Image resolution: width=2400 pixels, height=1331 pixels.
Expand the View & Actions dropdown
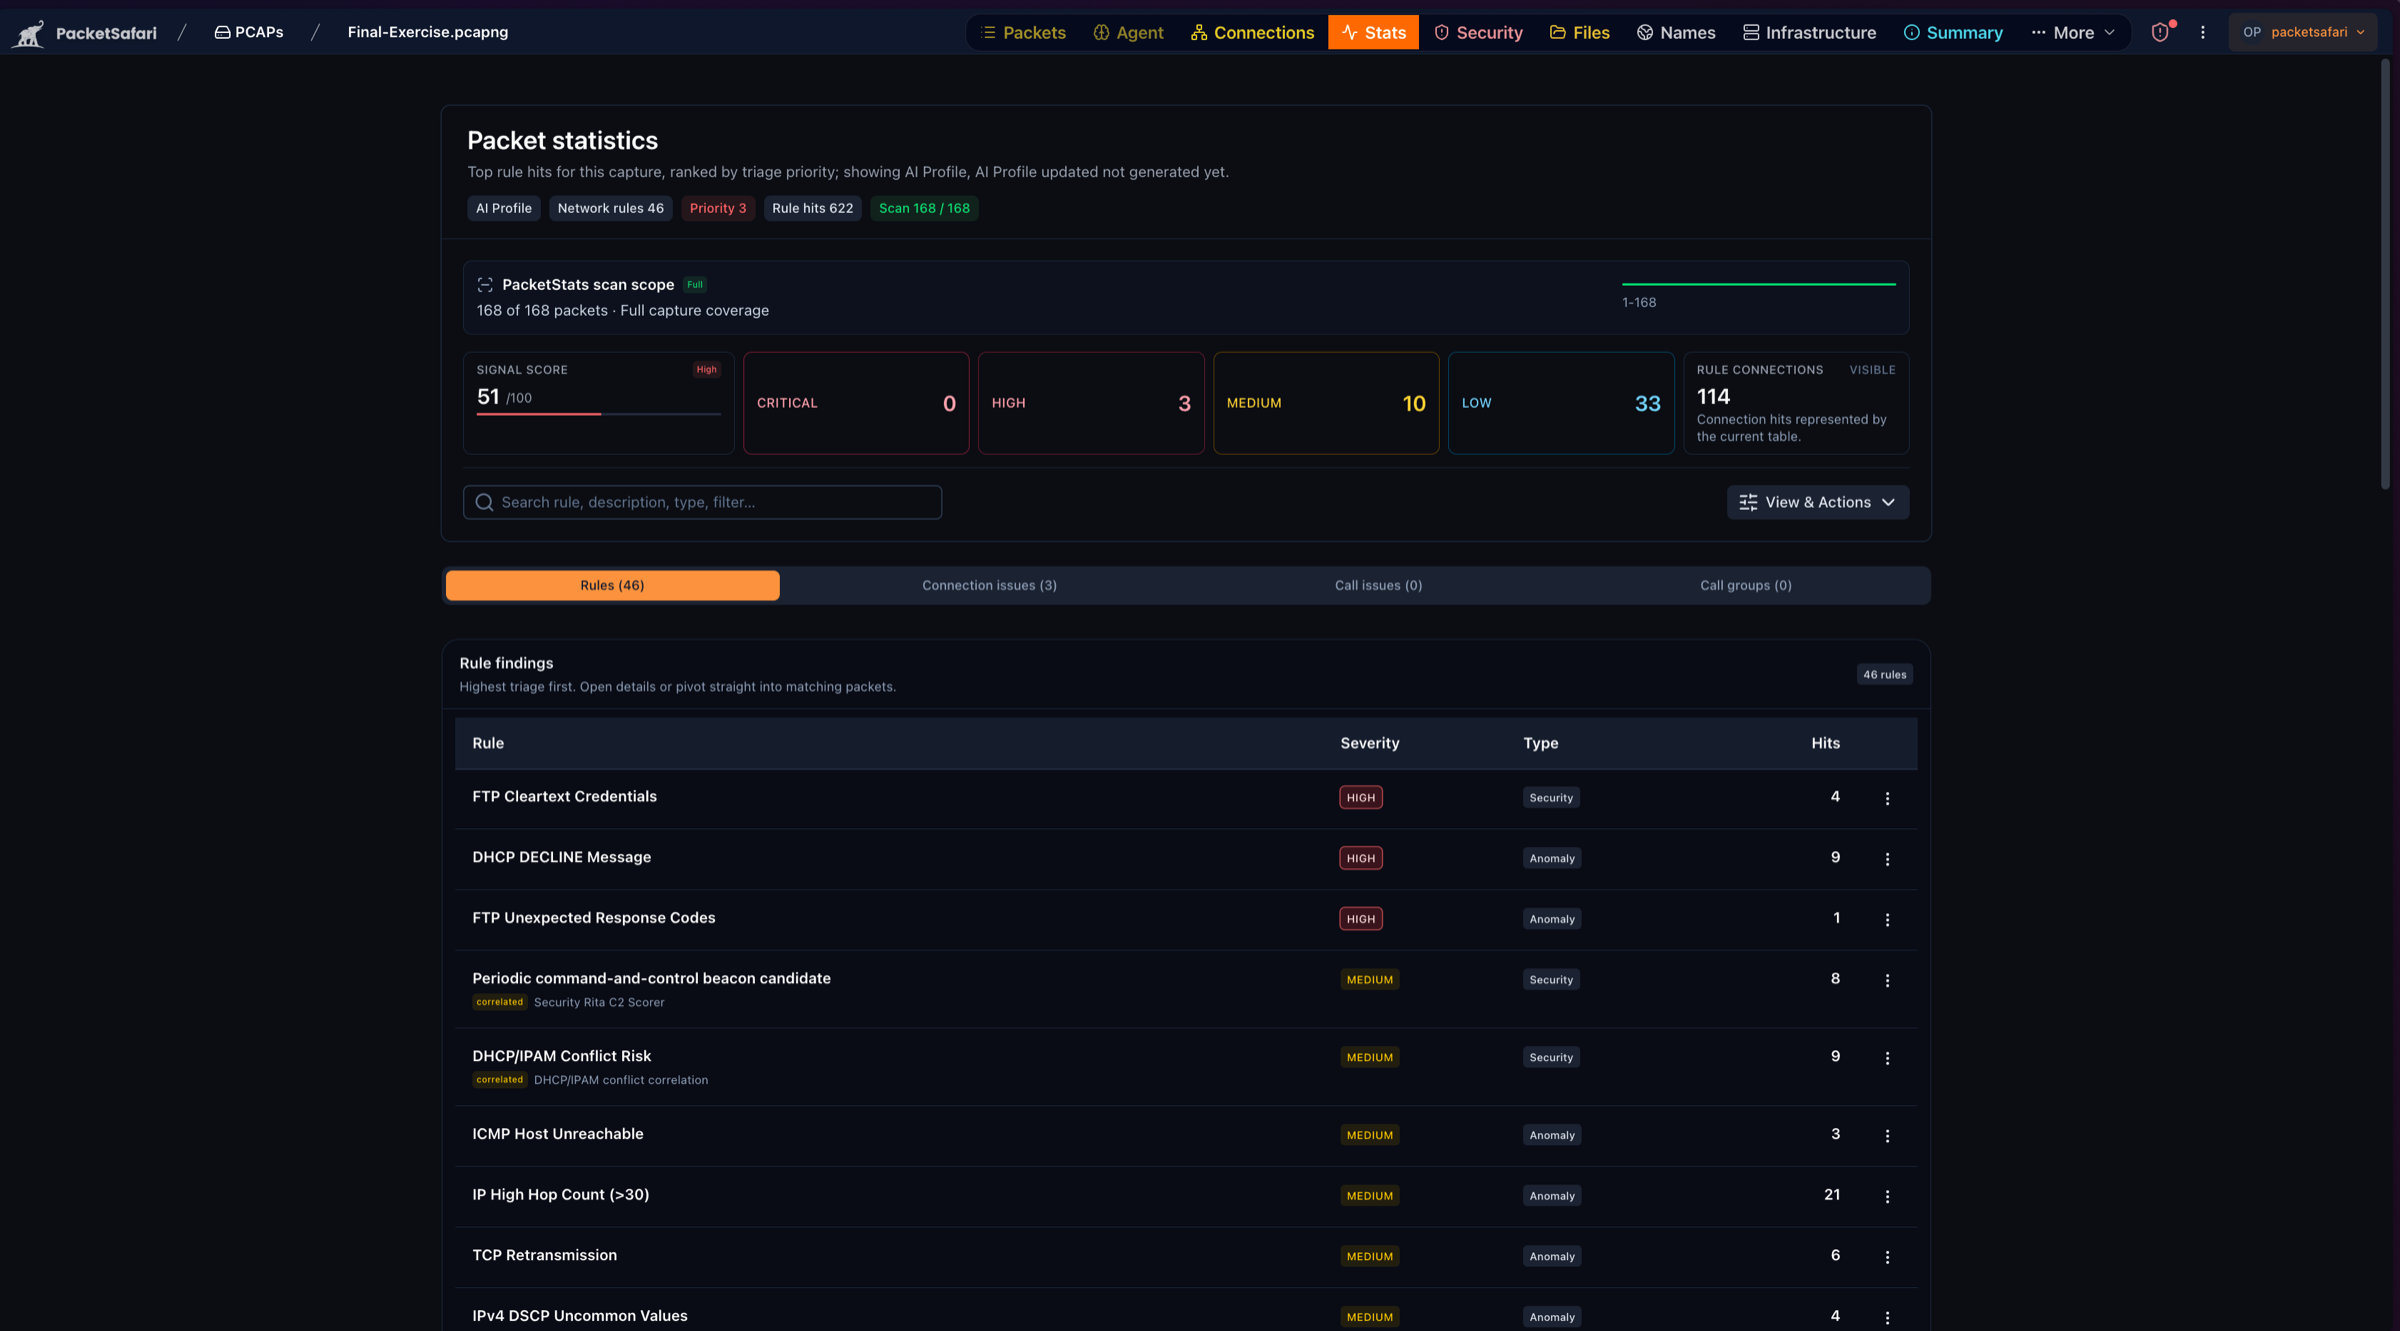(x=1818, y=502)
